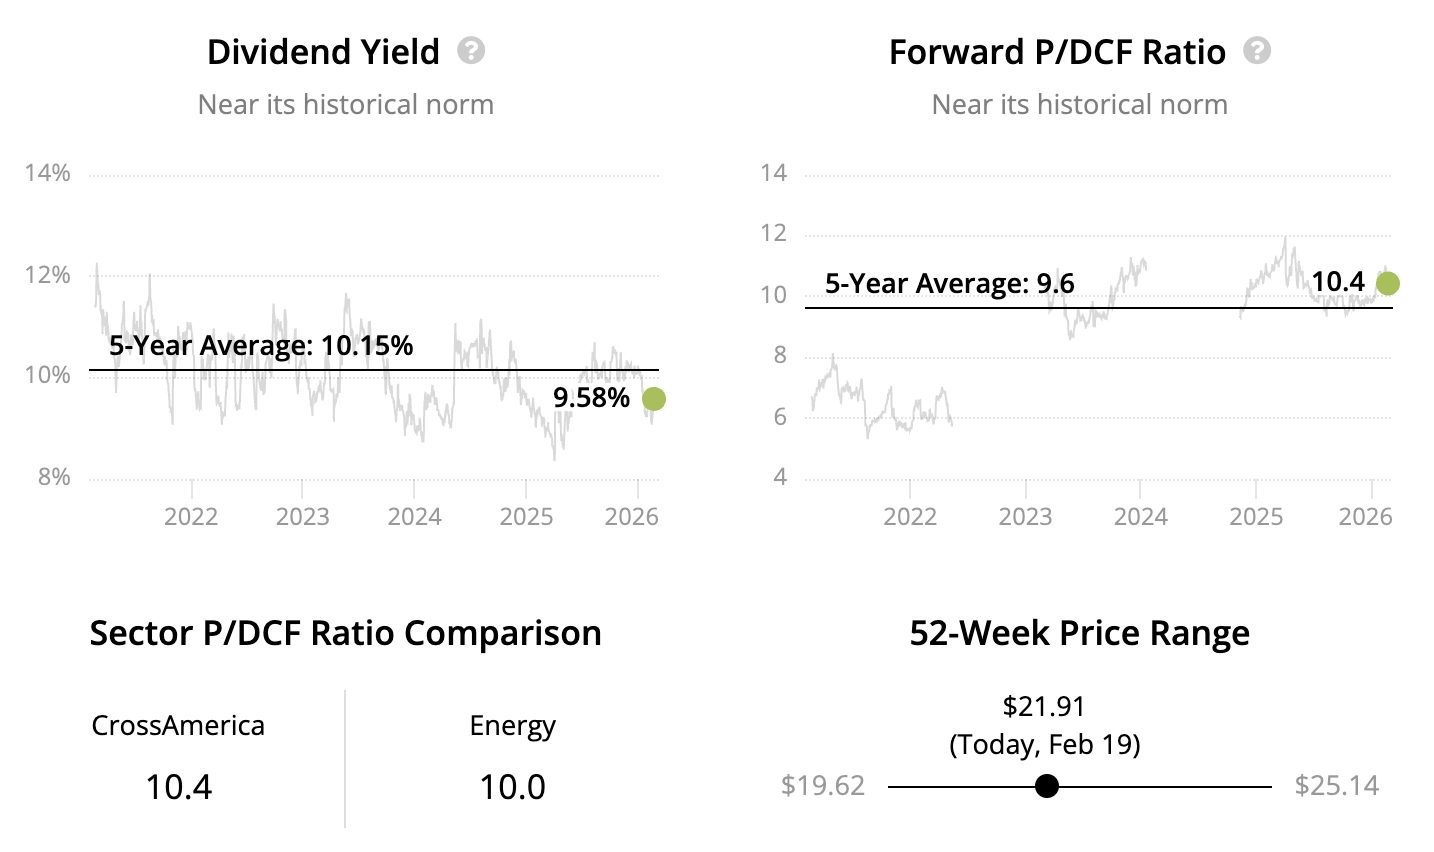Click 2025 on the Dividend Yield axis

pos(526,517)
